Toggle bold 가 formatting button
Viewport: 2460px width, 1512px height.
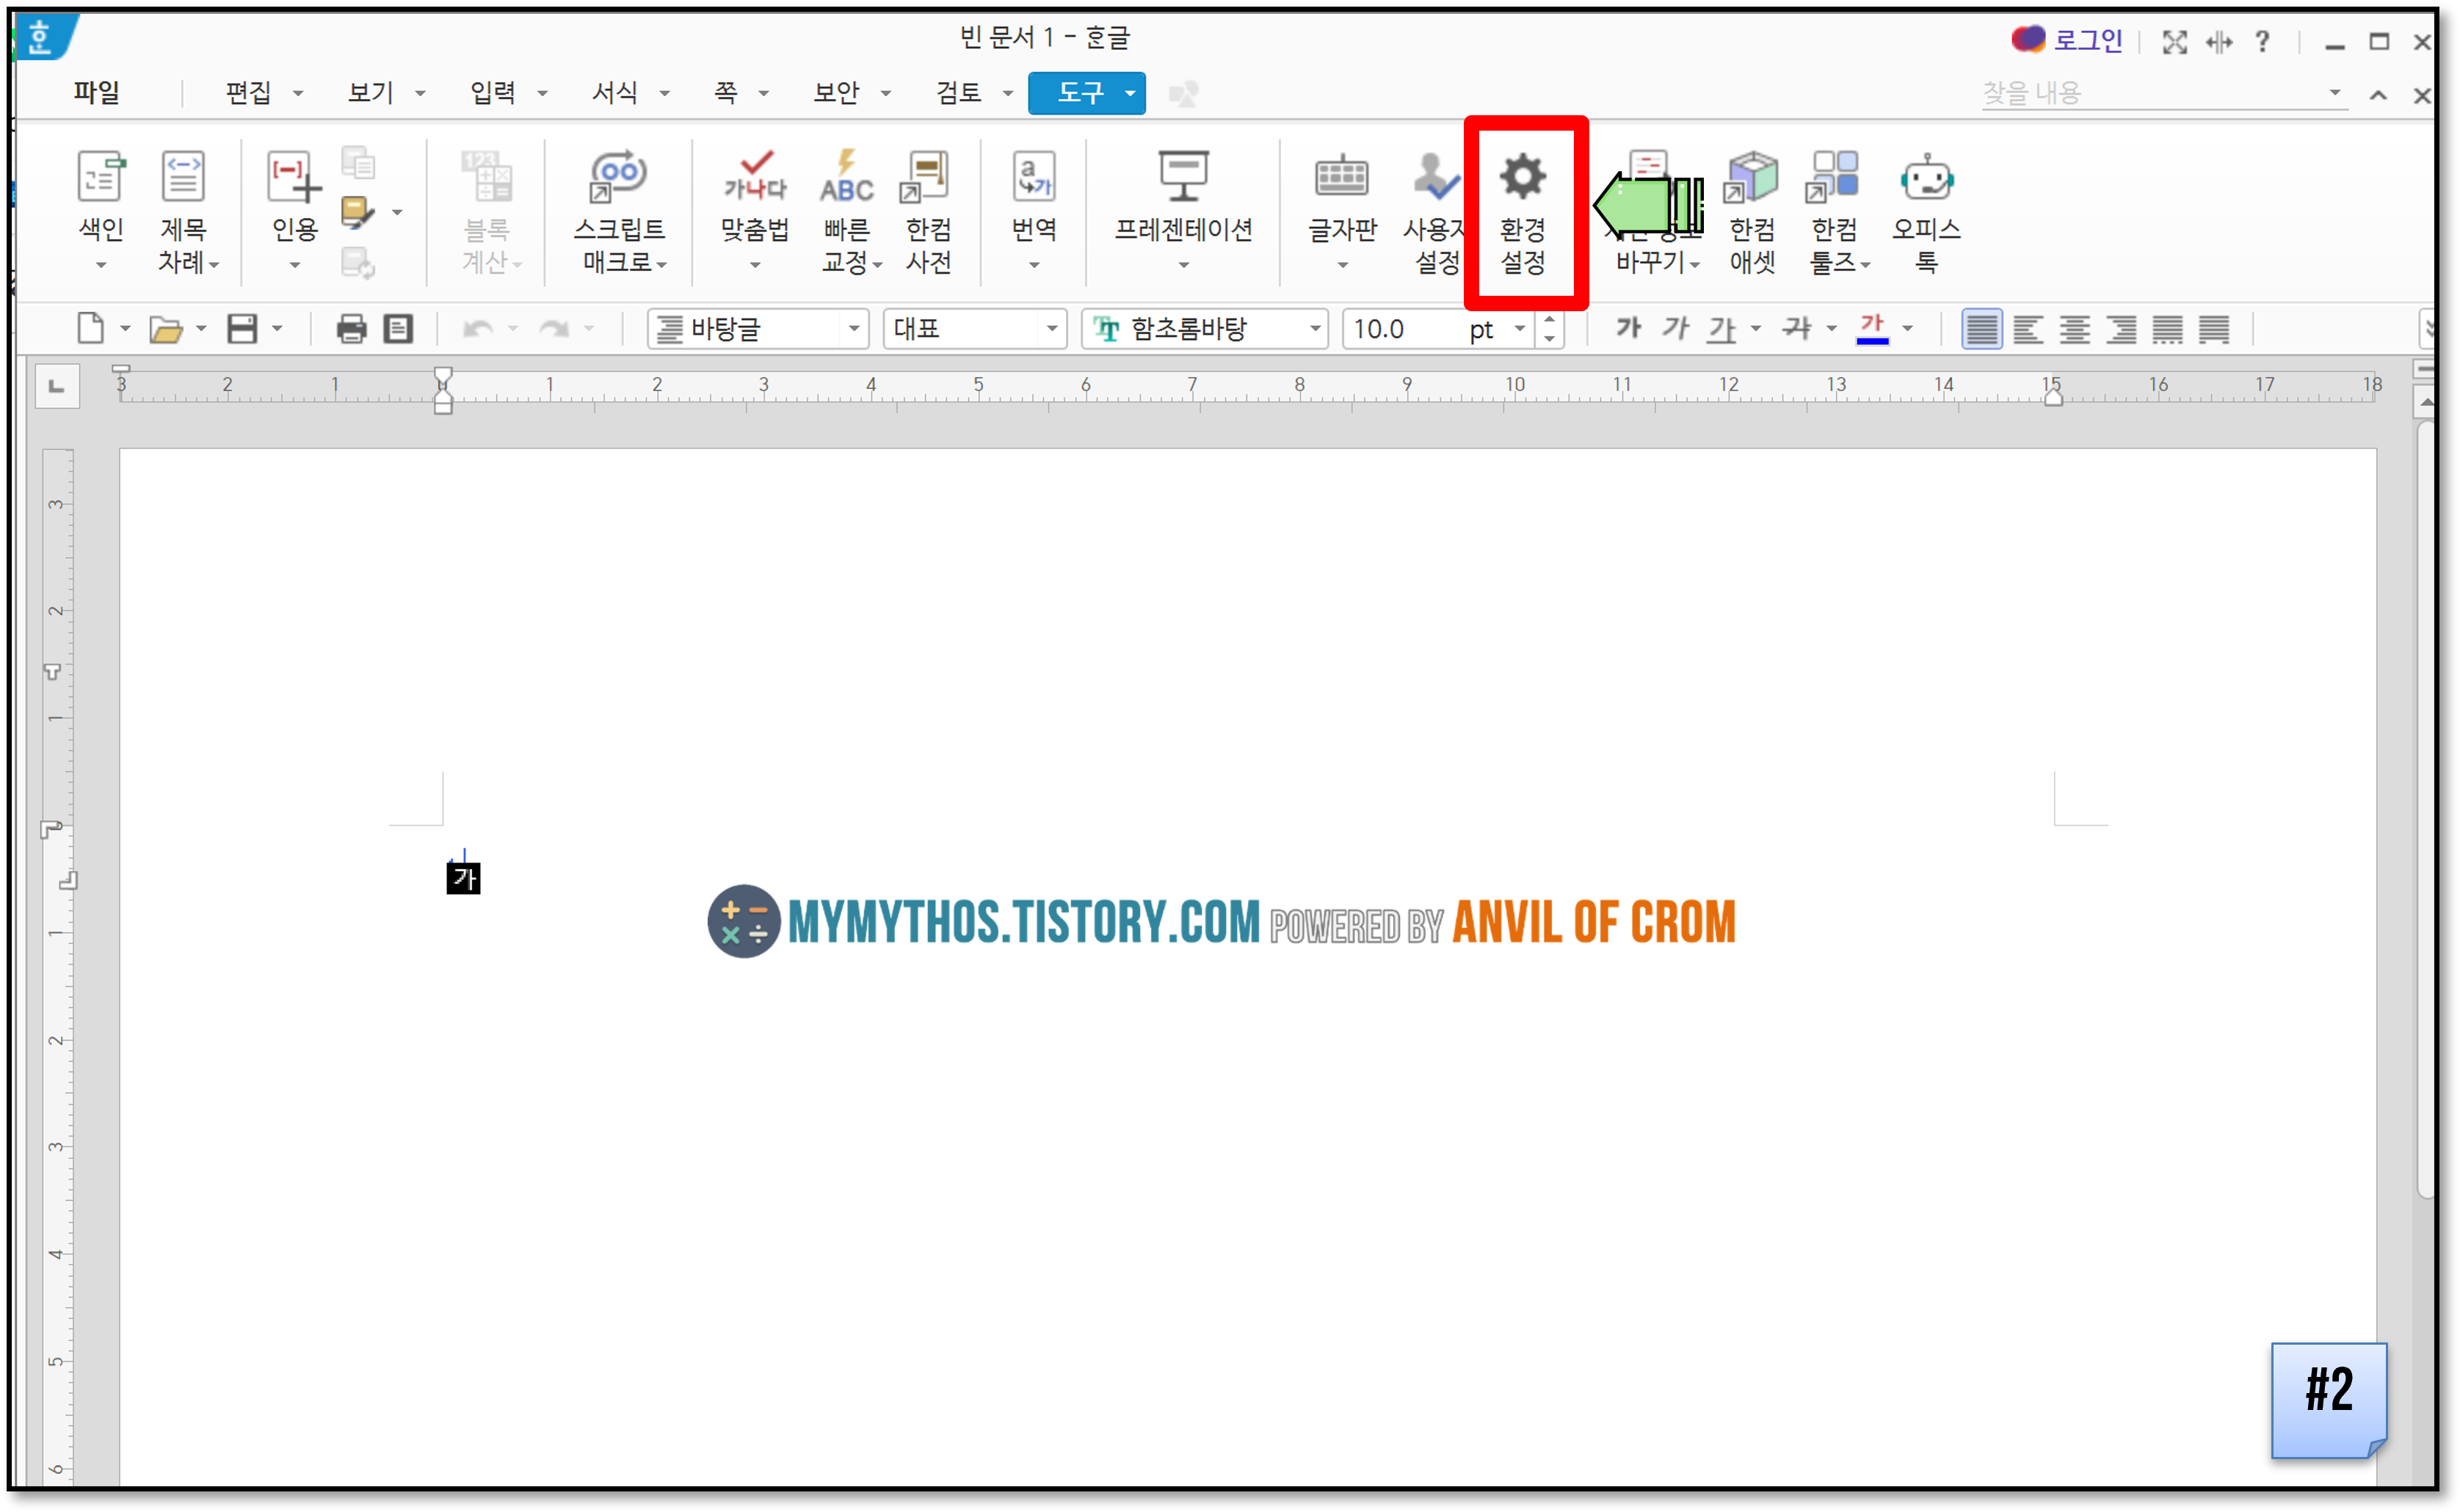tap(1628, 328)
